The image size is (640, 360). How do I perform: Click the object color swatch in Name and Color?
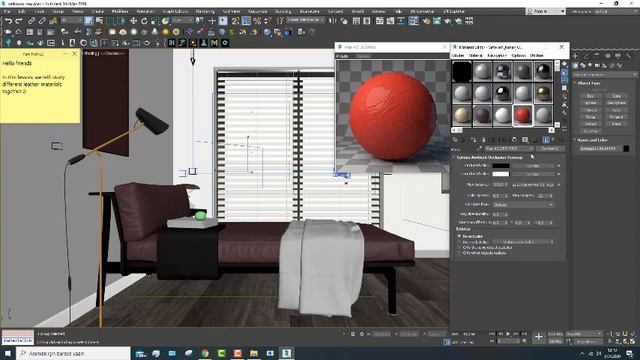(626, 149)
